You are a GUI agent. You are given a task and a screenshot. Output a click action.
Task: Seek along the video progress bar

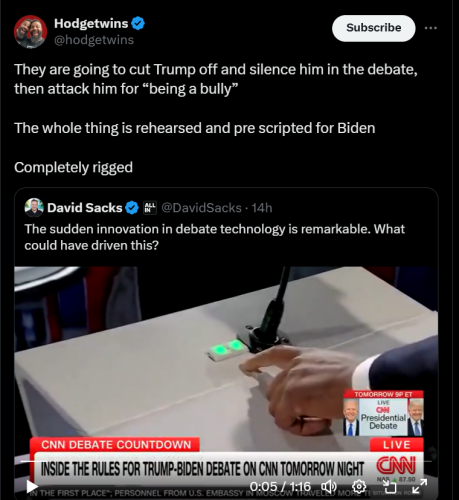click(x=226, y=462)
